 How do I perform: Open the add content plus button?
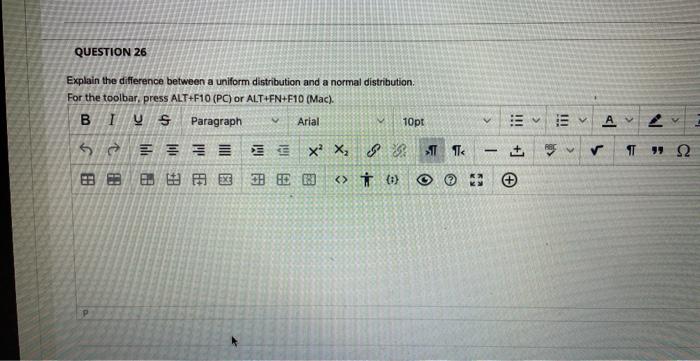509,180
